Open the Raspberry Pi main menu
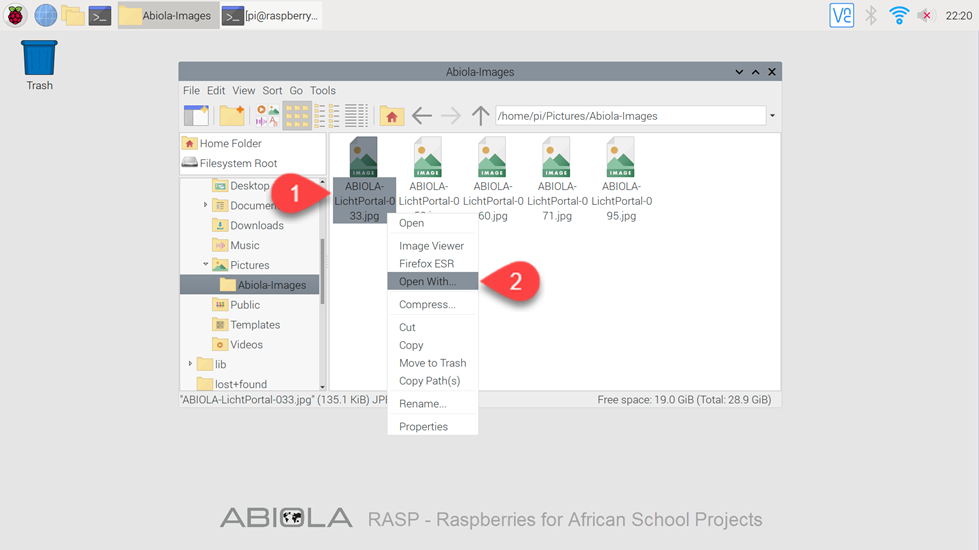This screenshot has height=550, width=979. (17, 15)
